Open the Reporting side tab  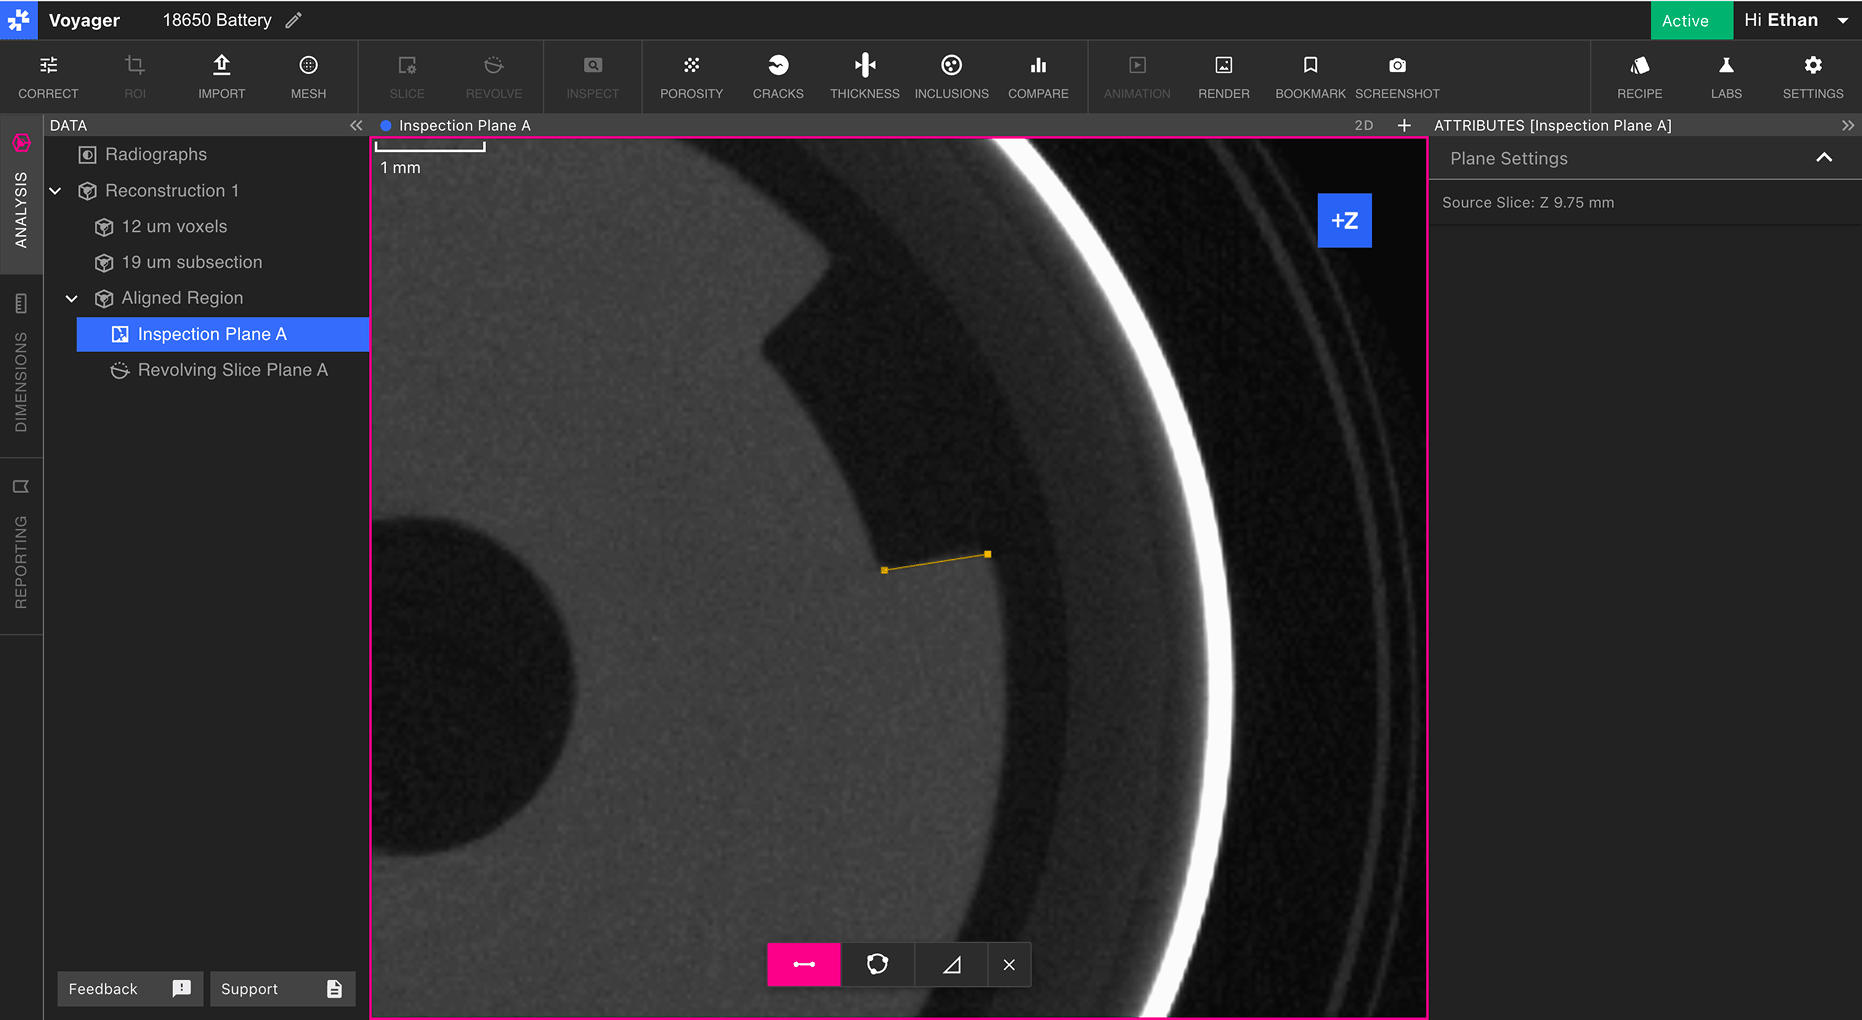pyautogui.click(x=21, y=545)
